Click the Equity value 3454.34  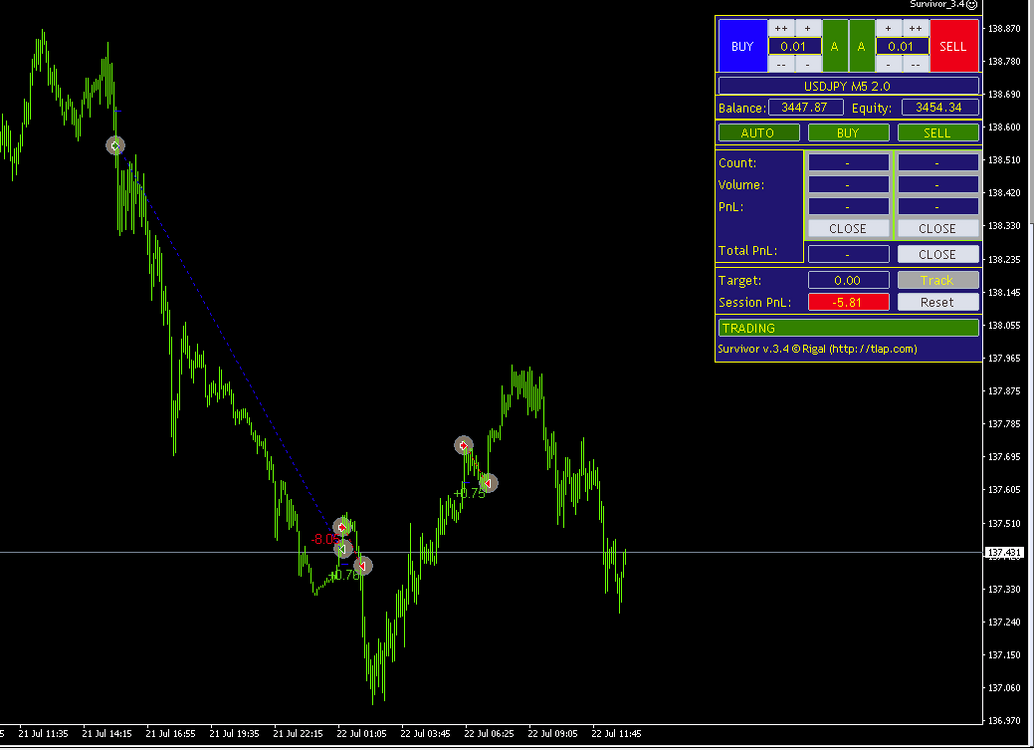click(x=940, y=108)
